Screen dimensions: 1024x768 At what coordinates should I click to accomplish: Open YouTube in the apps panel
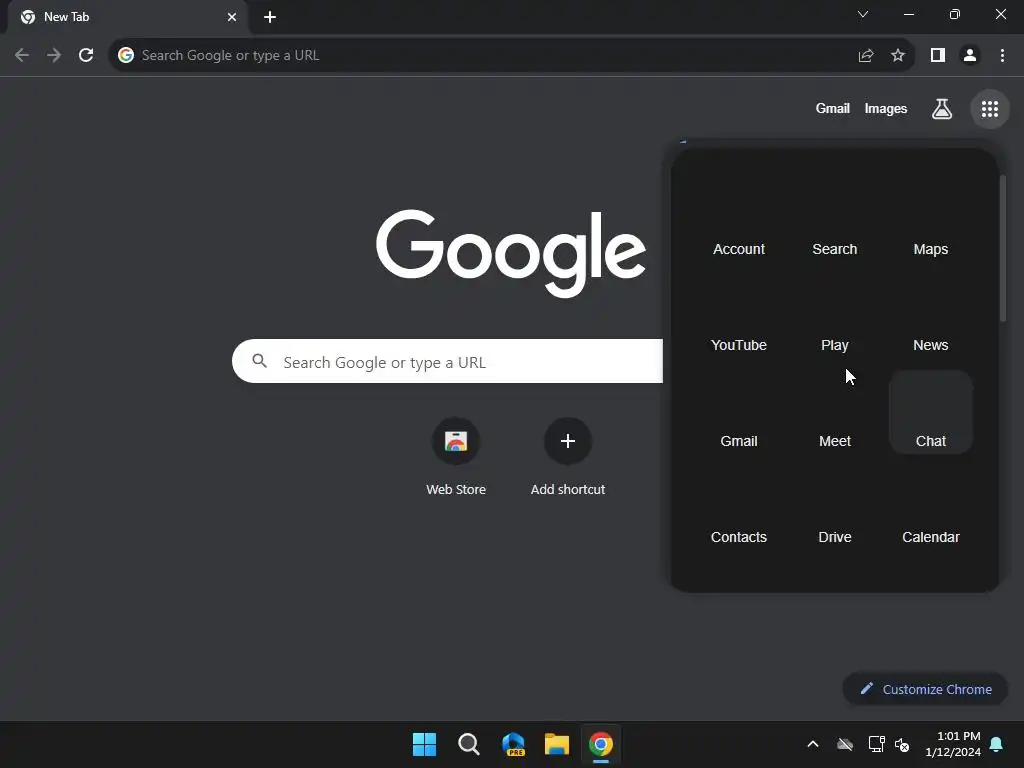(739, 318)
